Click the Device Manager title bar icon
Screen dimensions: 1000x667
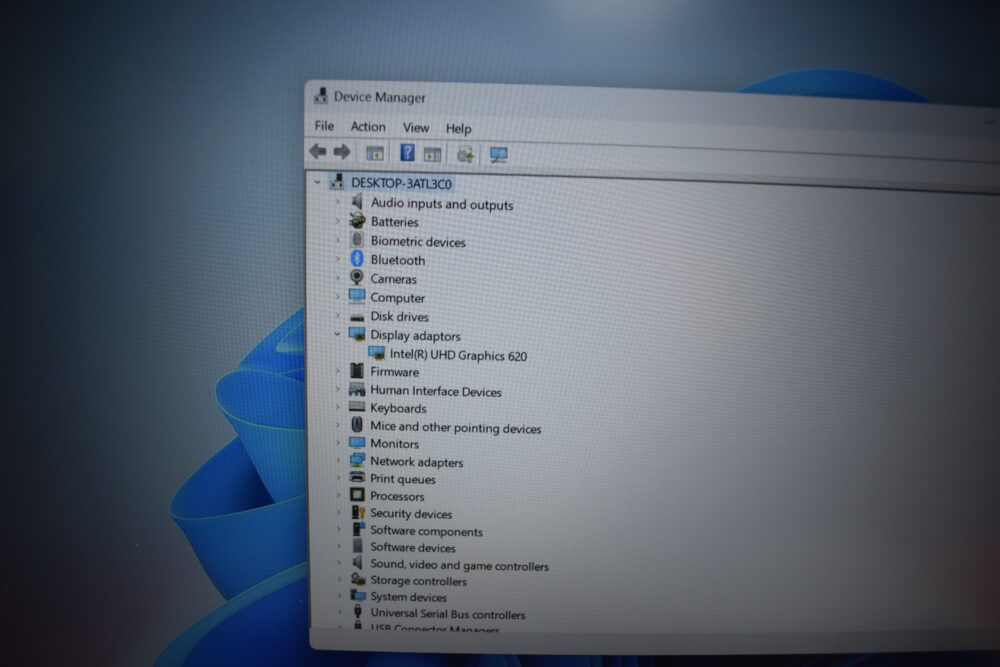[321, 96]
